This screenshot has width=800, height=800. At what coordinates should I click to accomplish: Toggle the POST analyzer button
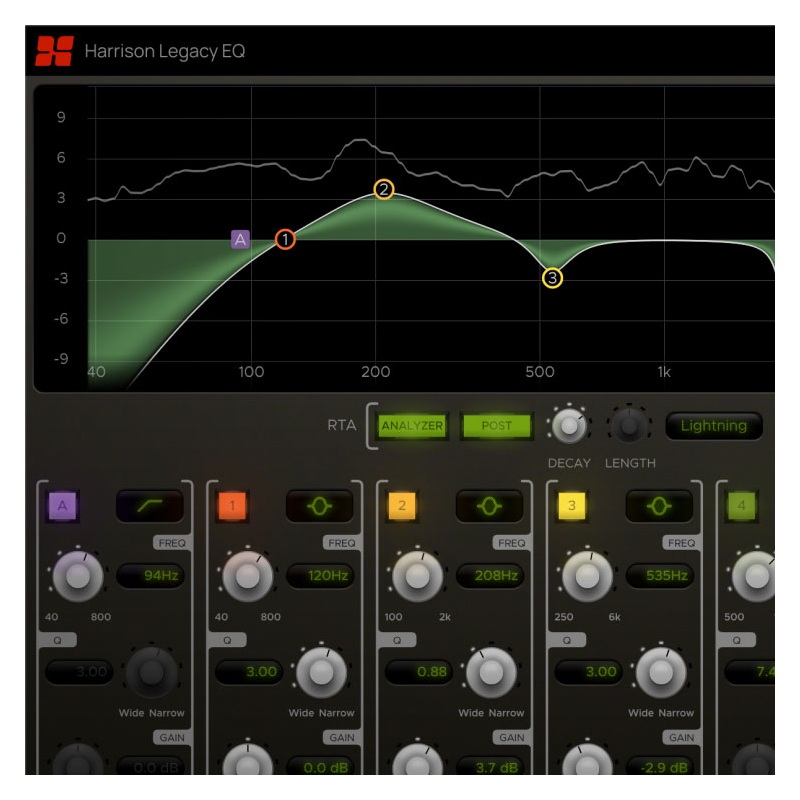point(496,426)
